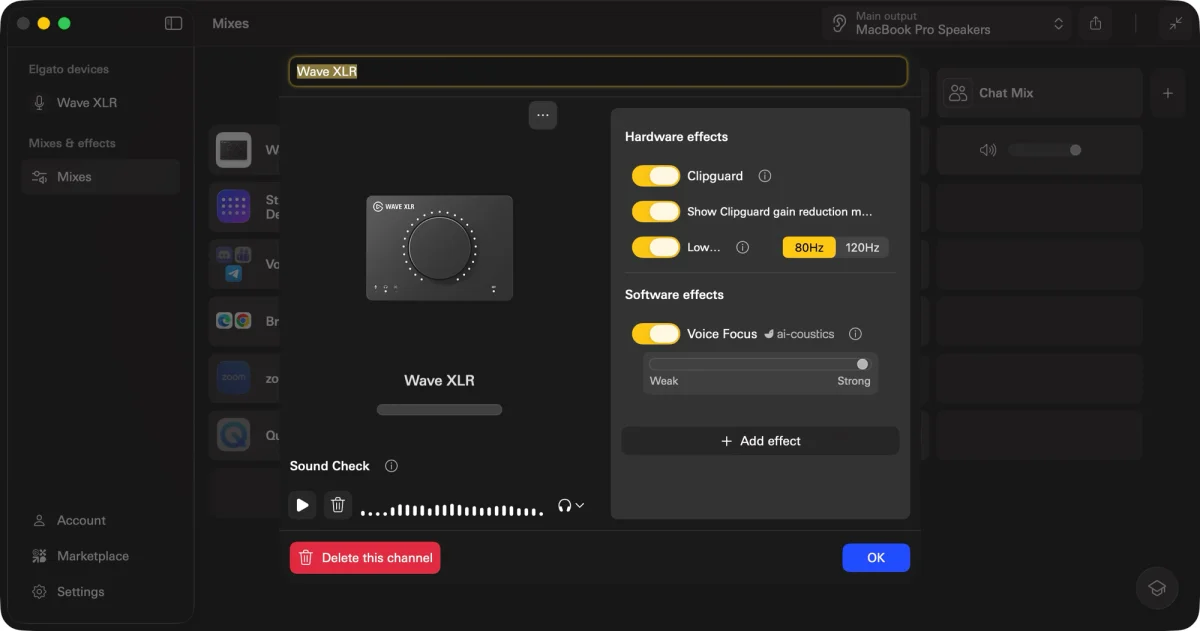This screenshot has height=631, width=1200.
Task: Click the Zoom channel icon
Action: coord(234,378)
